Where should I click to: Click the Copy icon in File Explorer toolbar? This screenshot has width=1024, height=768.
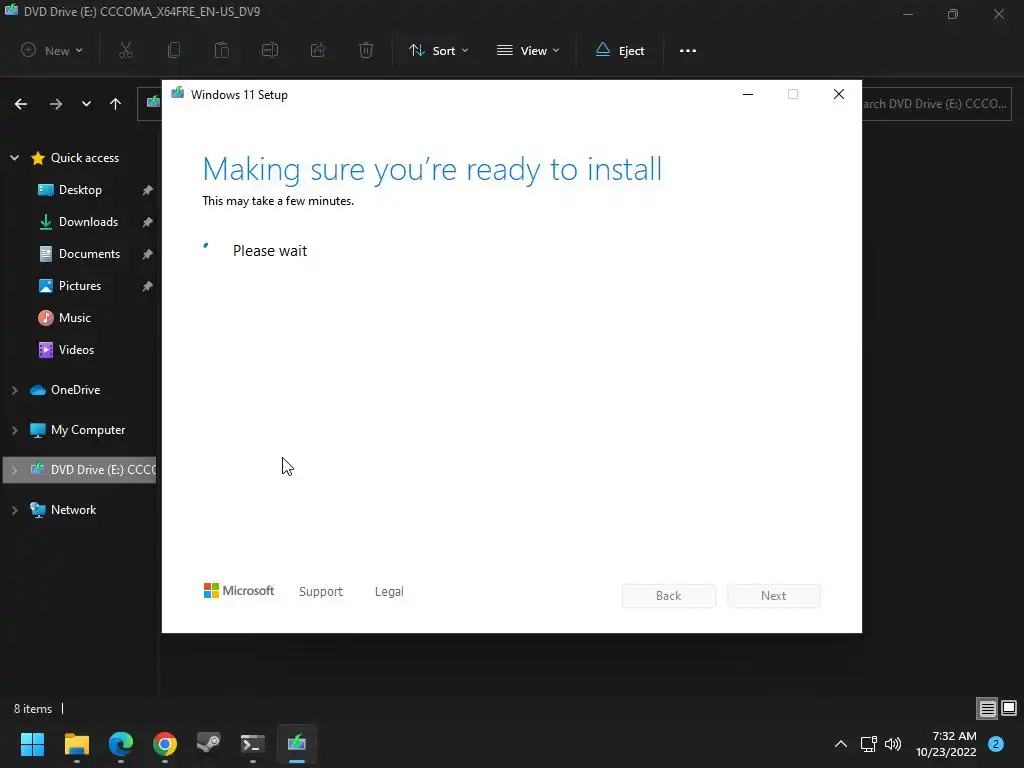point(174,50)
